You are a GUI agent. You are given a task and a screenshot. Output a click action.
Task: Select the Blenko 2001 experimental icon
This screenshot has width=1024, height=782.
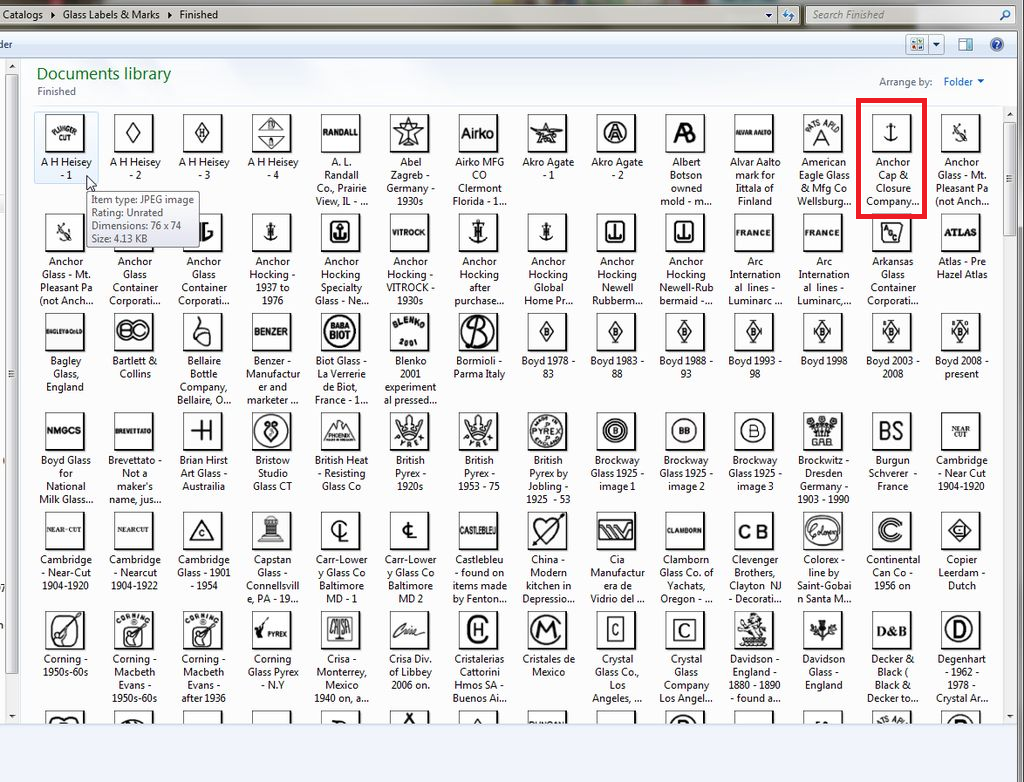410,333
